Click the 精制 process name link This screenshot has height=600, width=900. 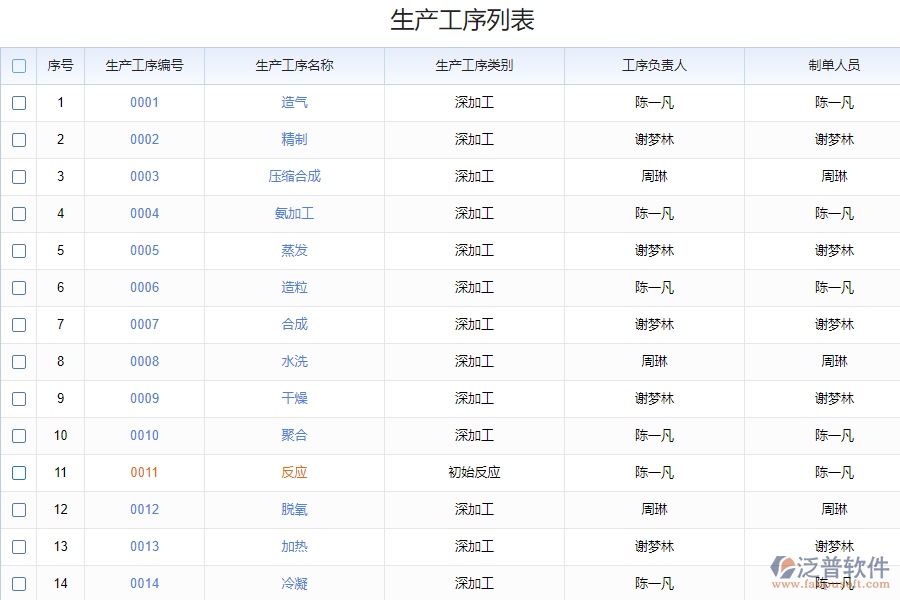[294, 139]
